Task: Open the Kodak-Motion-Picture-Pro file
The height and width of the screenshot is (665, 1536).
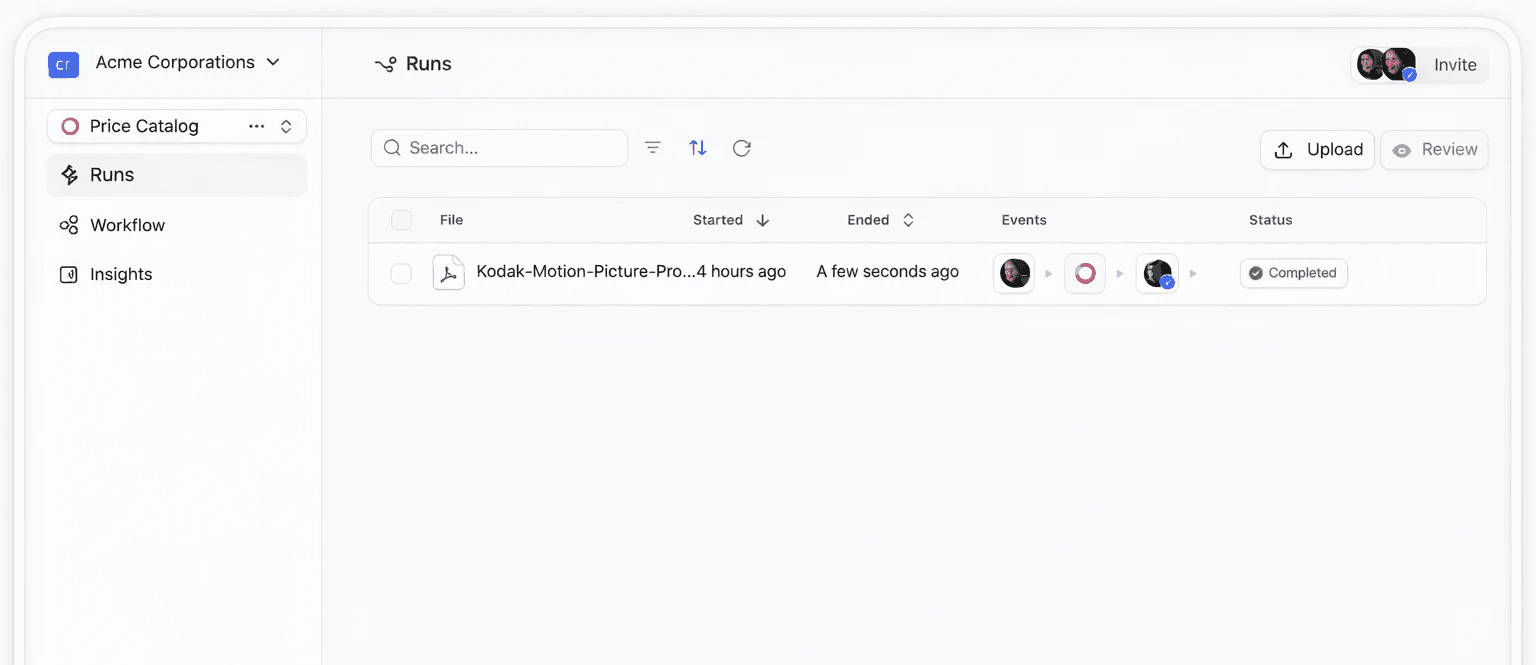Action: coord(586,272)
